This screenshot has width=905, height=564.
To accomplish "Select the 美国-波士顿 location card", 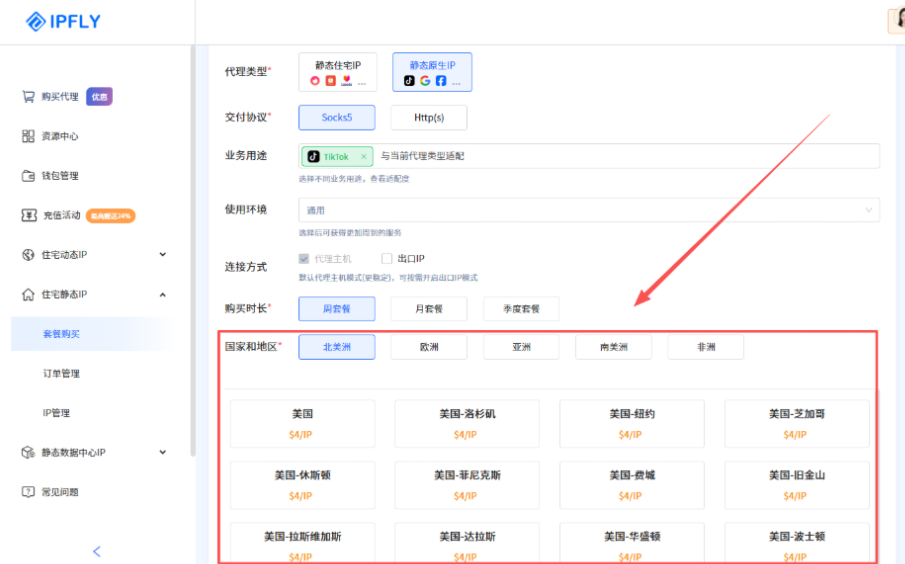I will point(797,543).
